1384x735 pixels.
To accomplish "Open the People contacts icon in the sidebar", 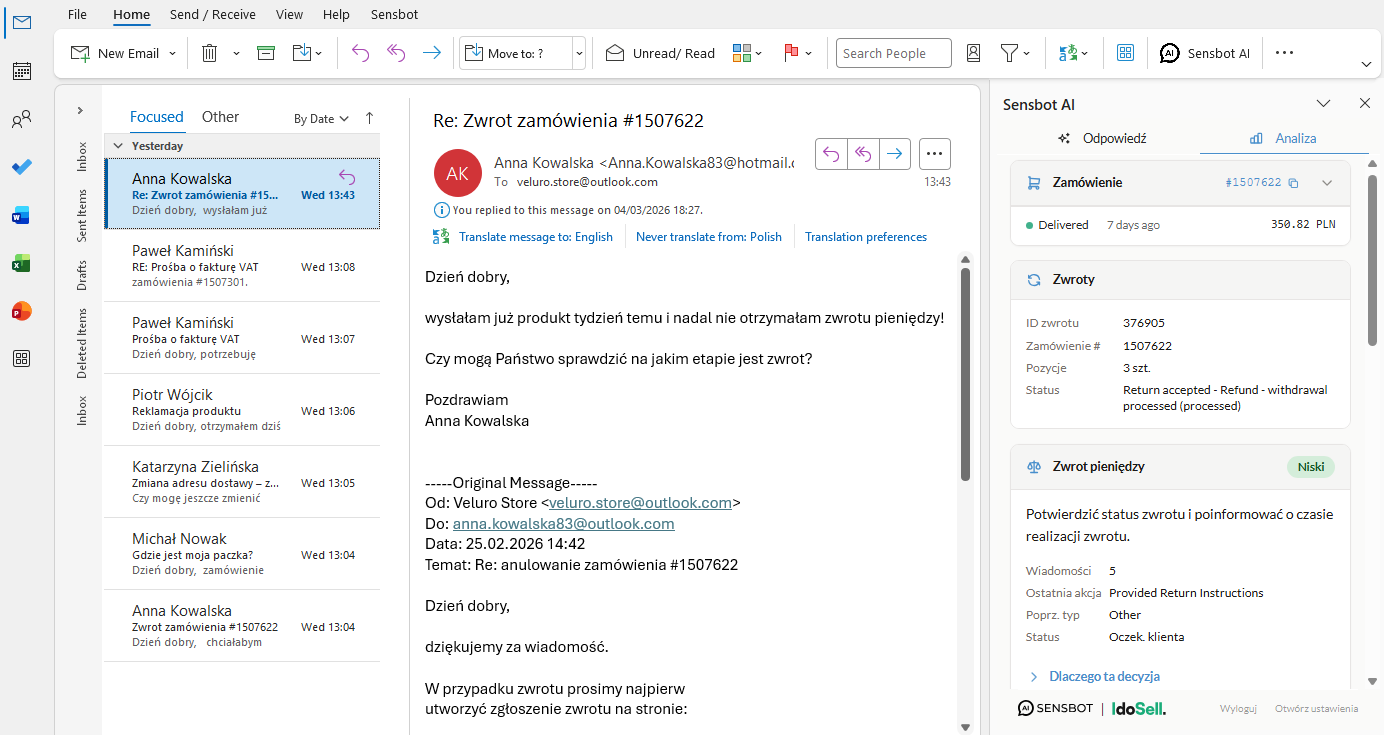I will [21, 121].
